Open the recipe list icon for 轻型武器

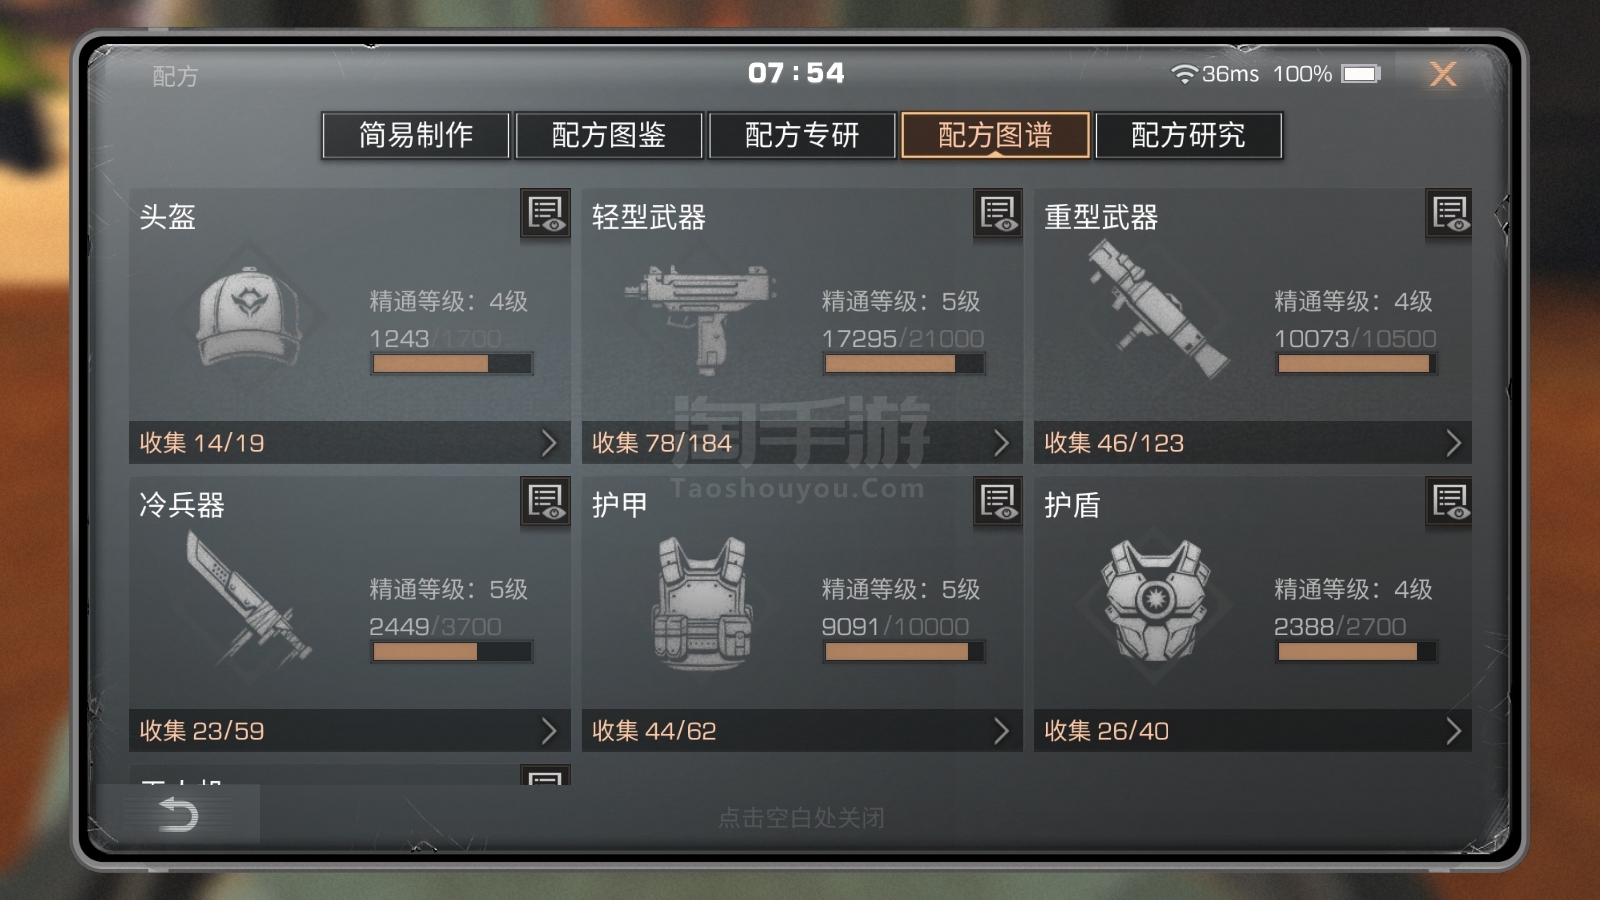pos(998,213)
